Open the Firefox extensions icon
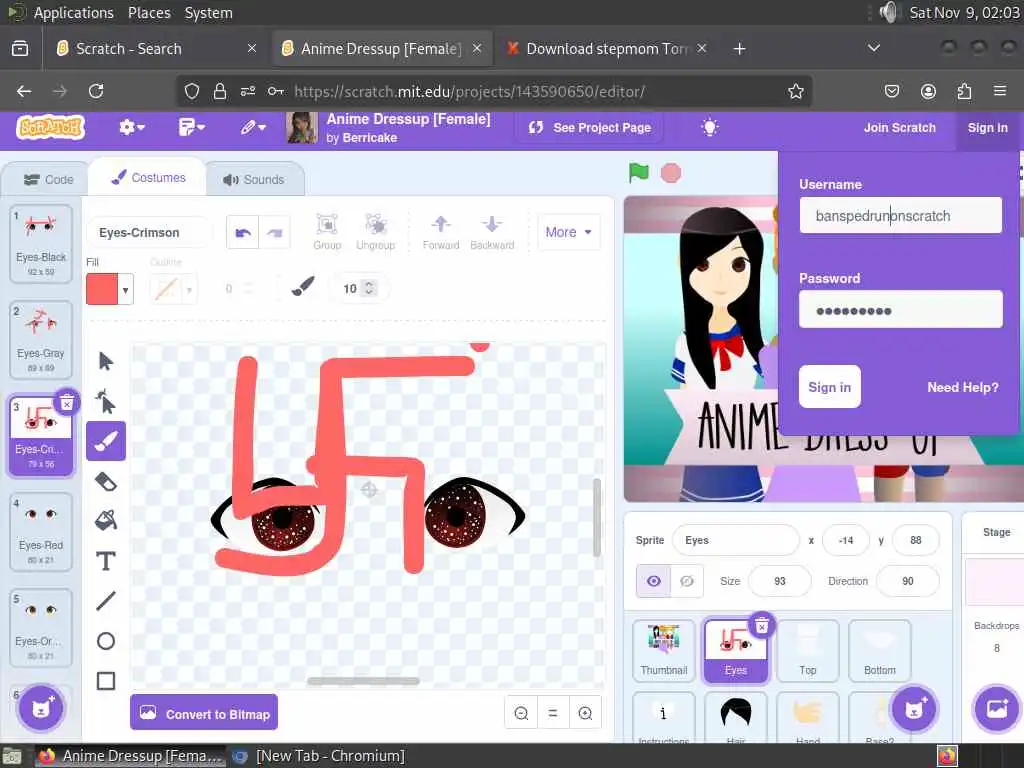The width and height of the screenshot is (1024, 768). [964, 91]
